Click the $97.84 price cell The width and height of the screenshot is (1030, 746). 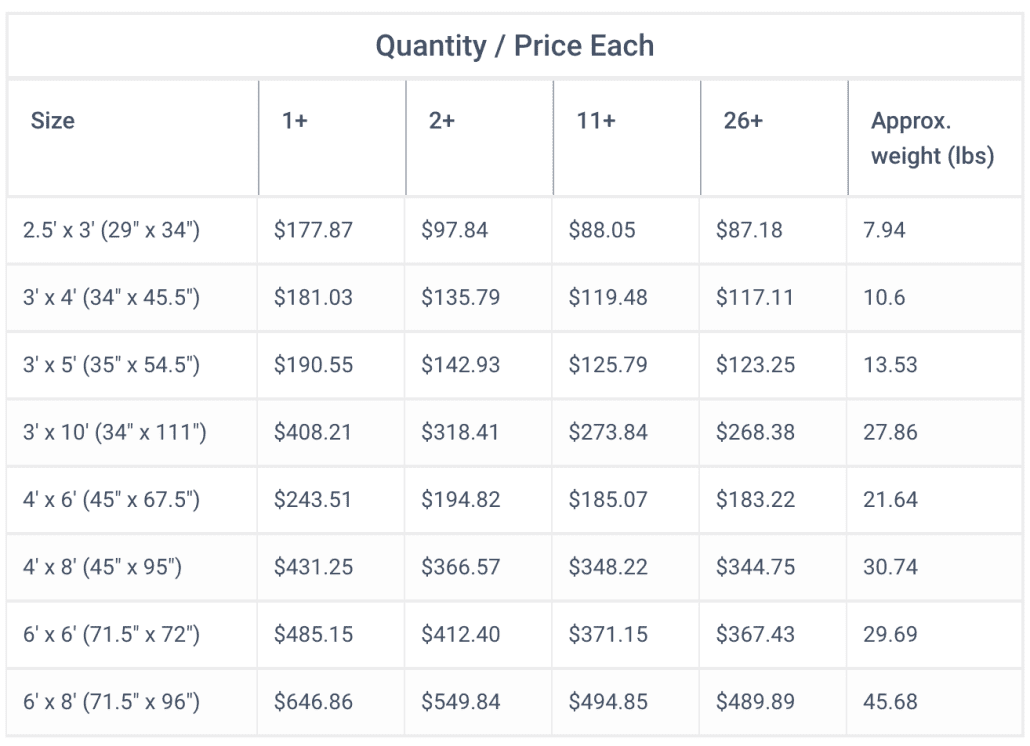pos(455,230)
